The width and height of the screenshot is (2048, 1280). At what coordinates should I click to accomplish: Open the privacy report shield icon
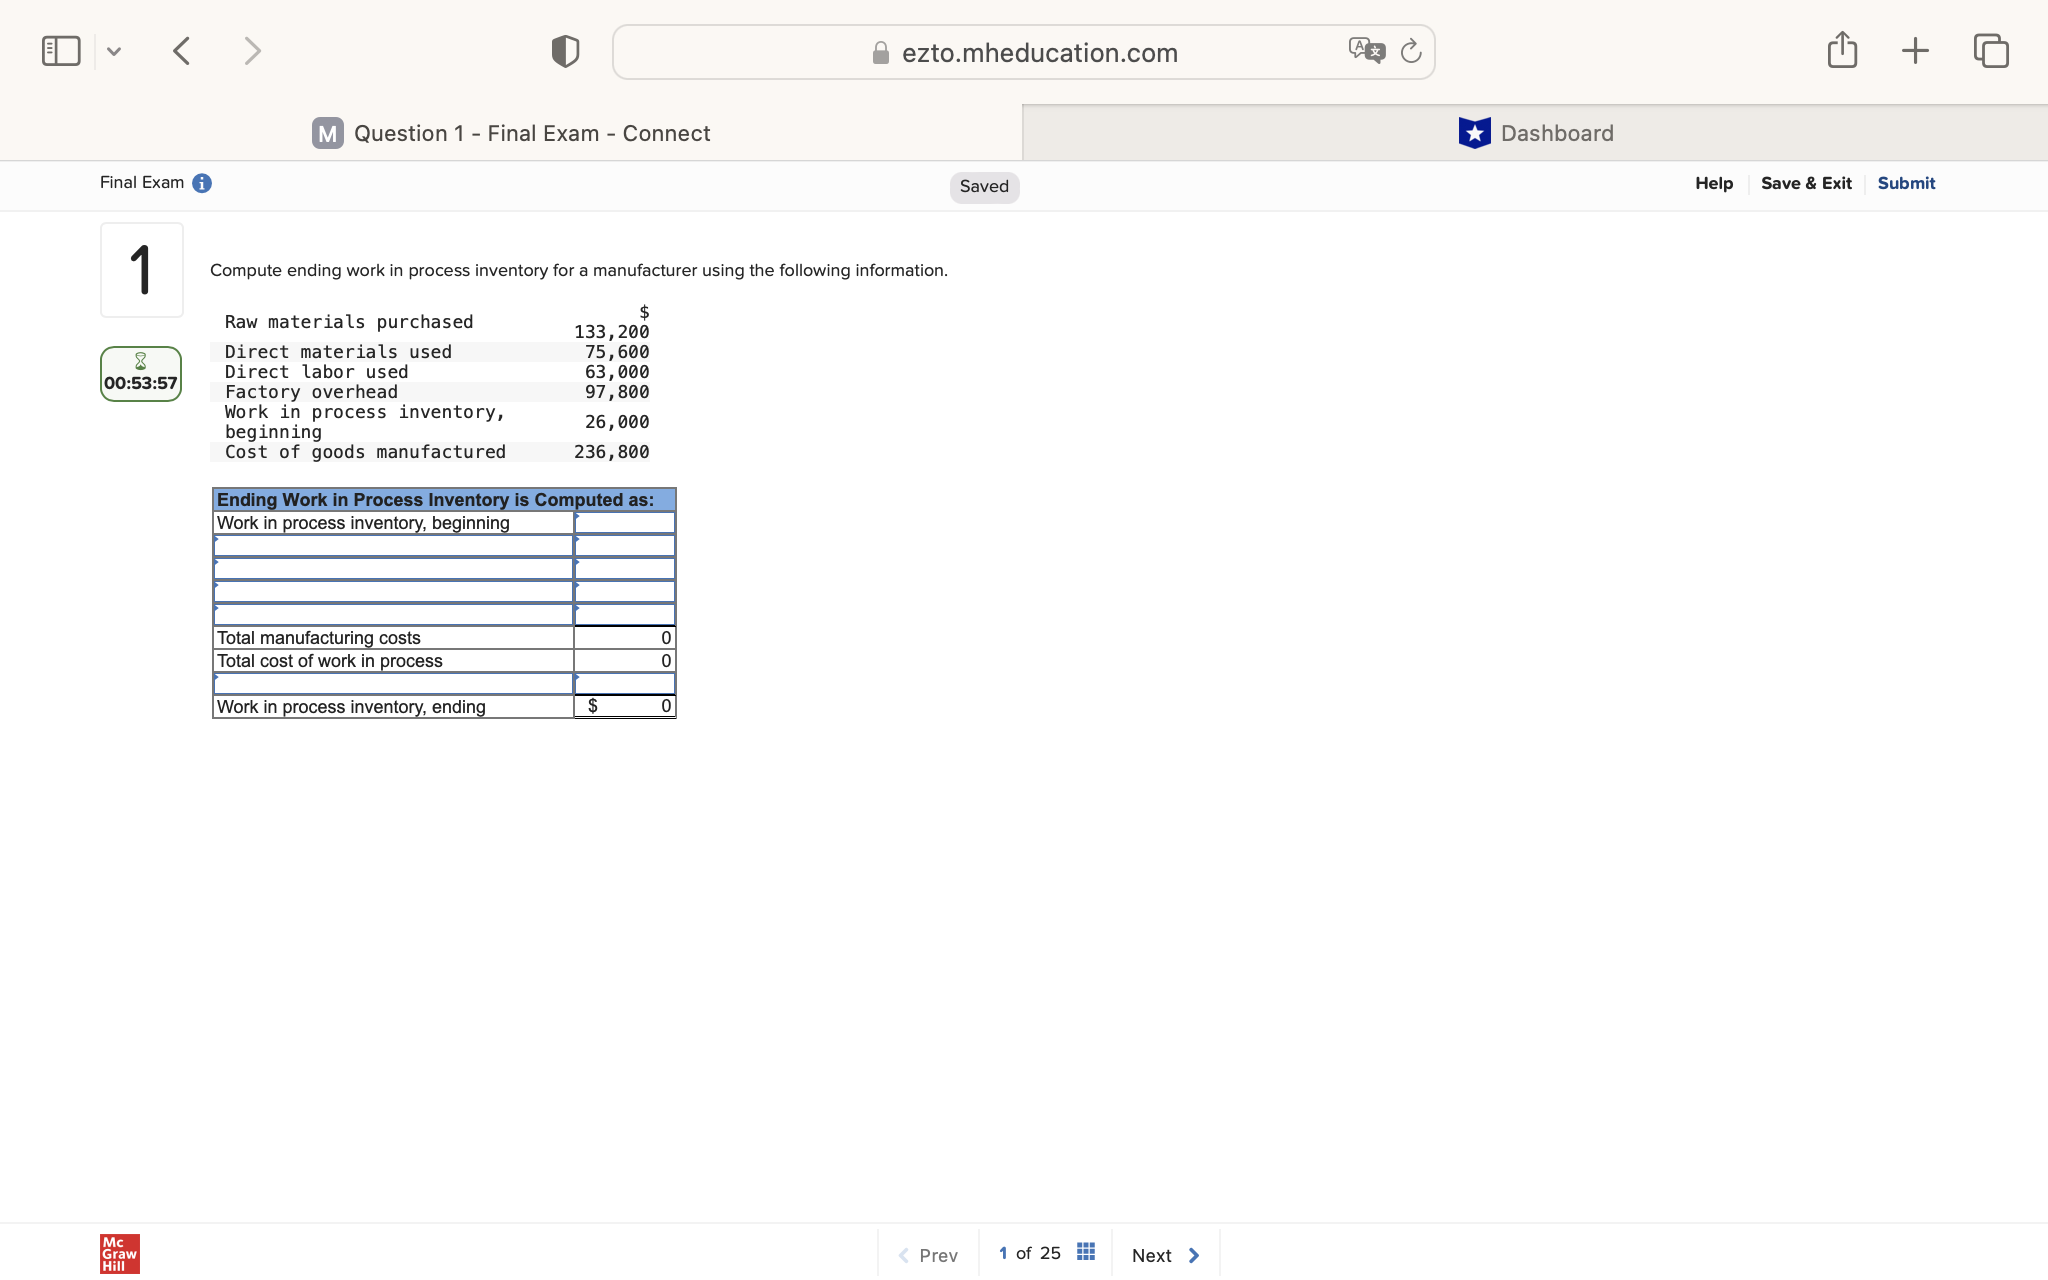(563, 50)
